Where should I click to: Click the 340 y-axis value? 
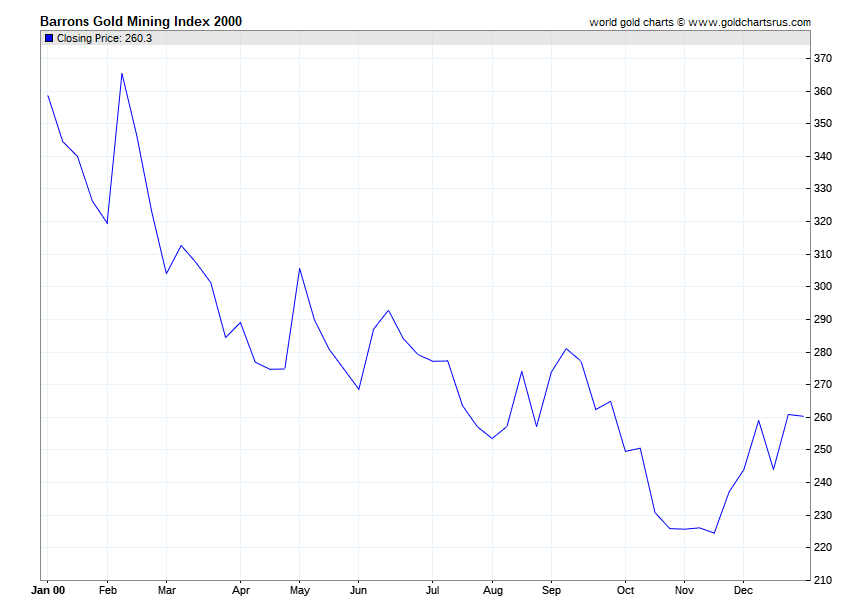(823, 156)
